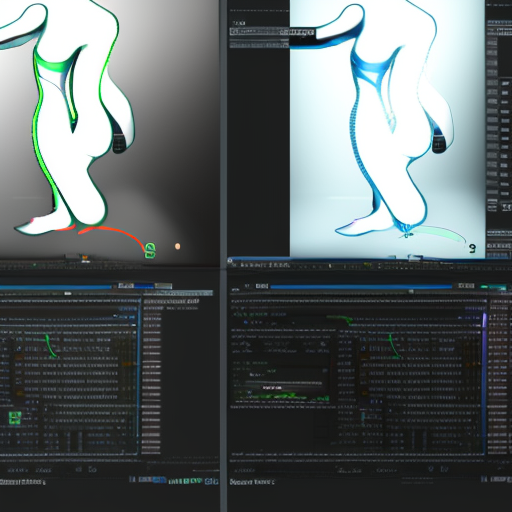512x512 pixels.
Task: Click the green curve marker in the right timeline panel
Action: pos(393,347)
